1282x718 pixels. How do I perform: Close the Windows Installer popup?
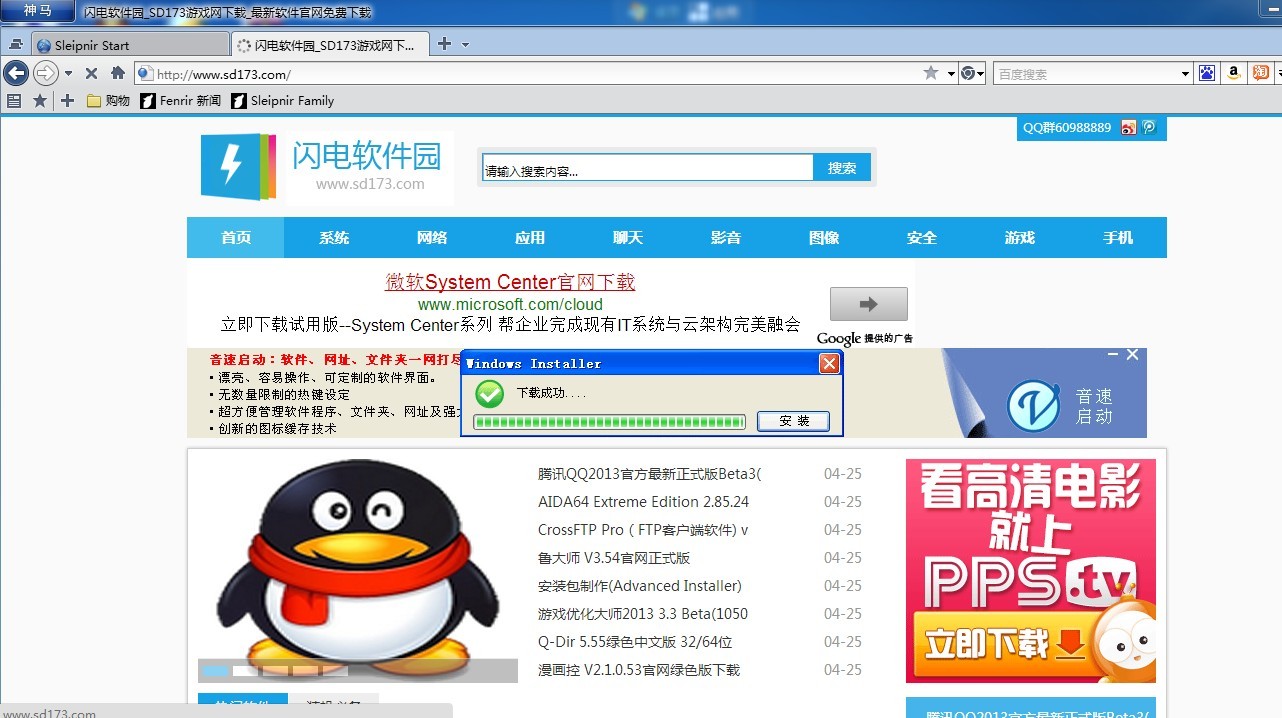coord(829,363)
